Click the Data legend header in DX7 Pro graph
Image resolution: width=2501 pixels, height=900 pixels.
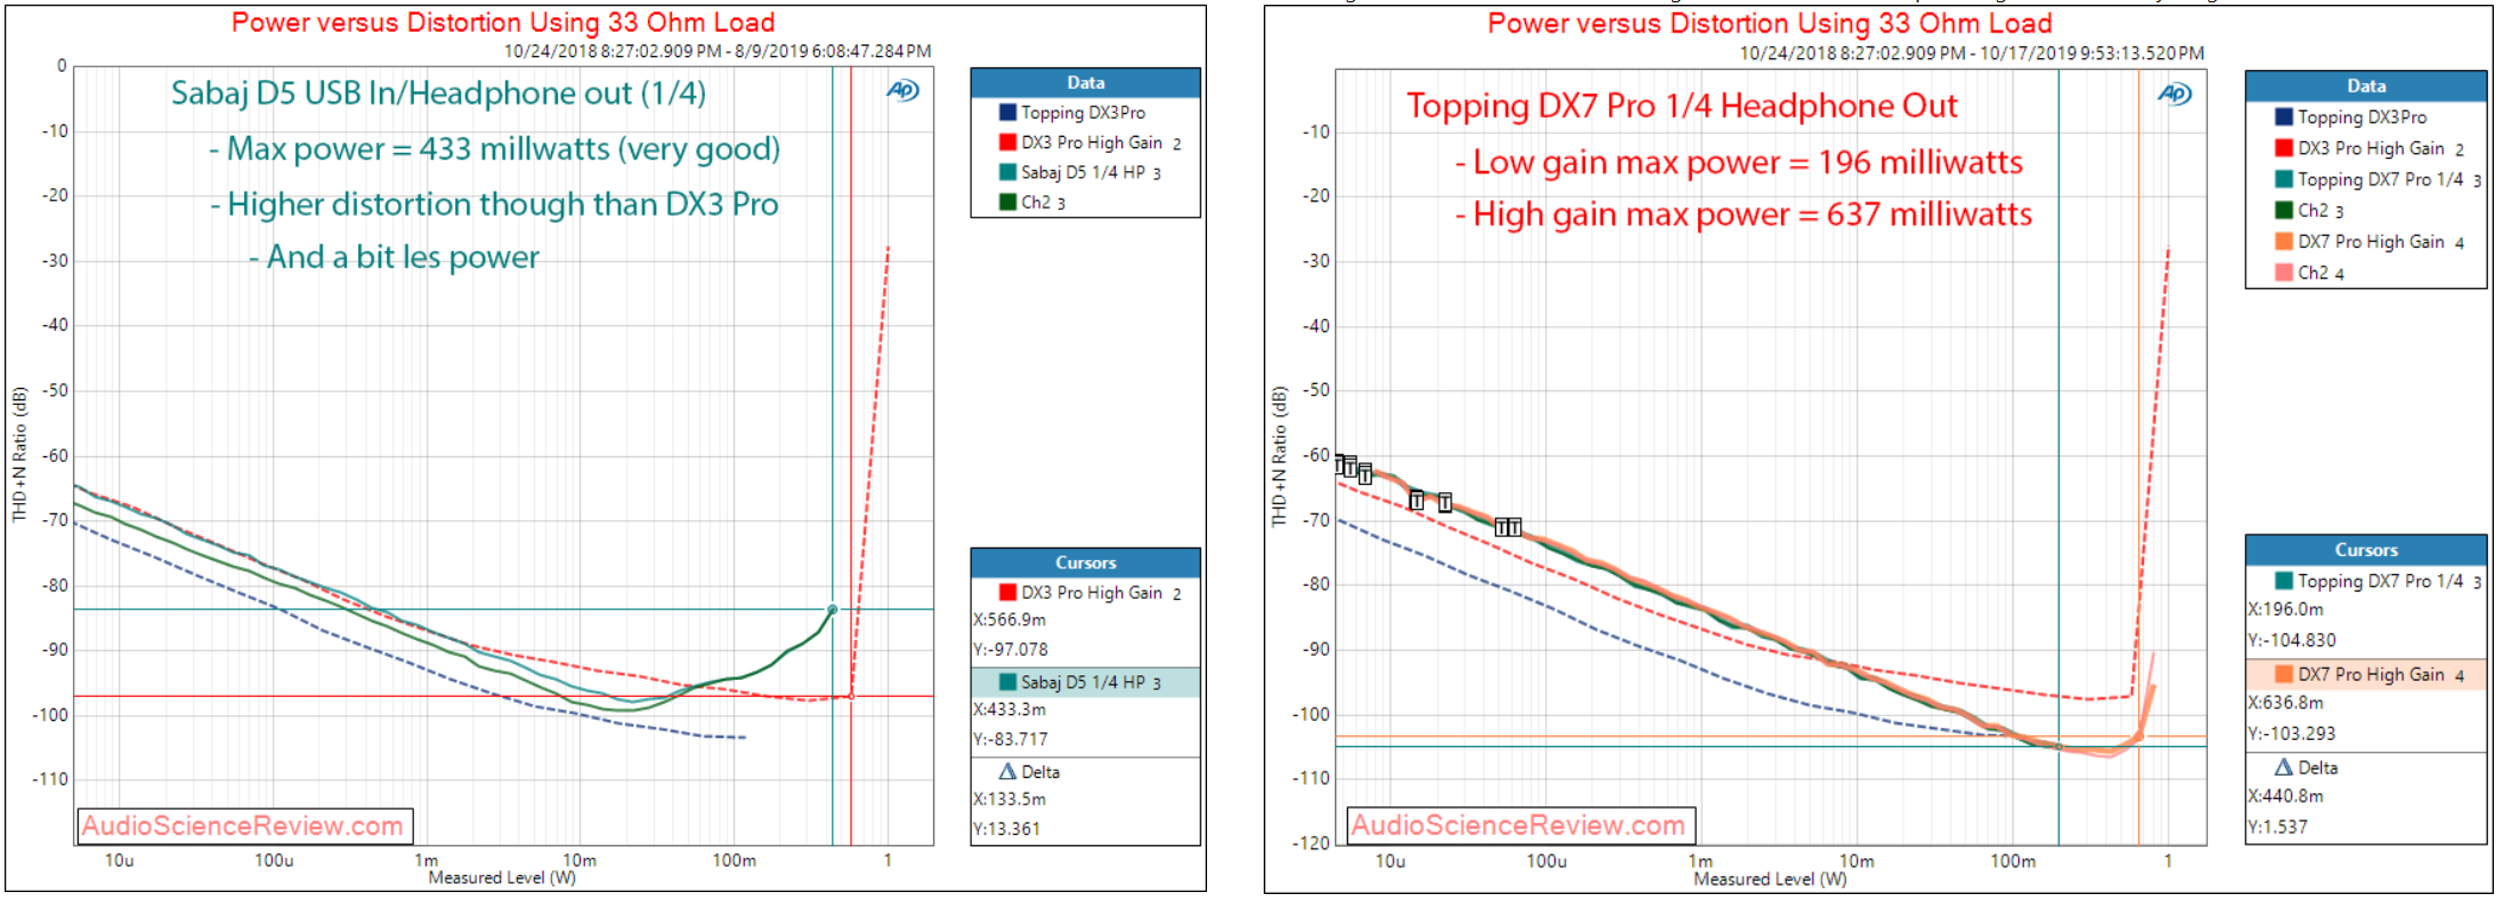(x=2365, y=86)
